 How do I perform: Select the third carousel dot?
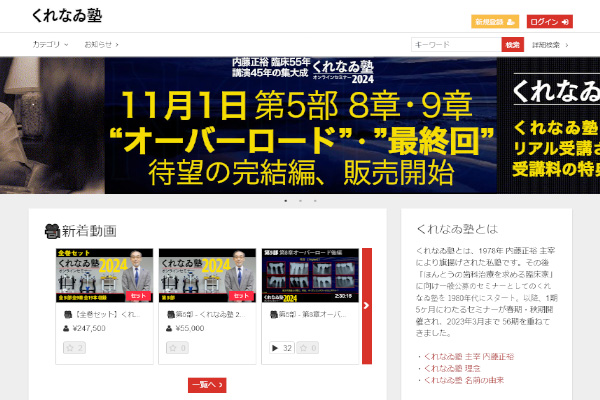pos(315,201)
